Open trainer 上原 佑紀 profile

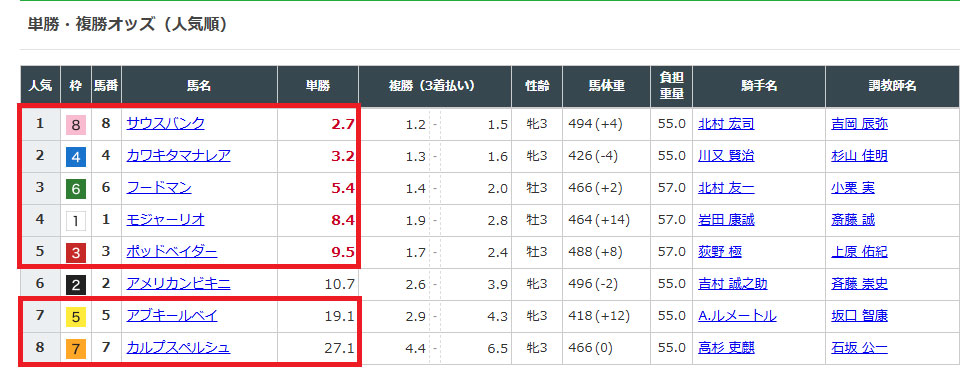tap(859, 253)
